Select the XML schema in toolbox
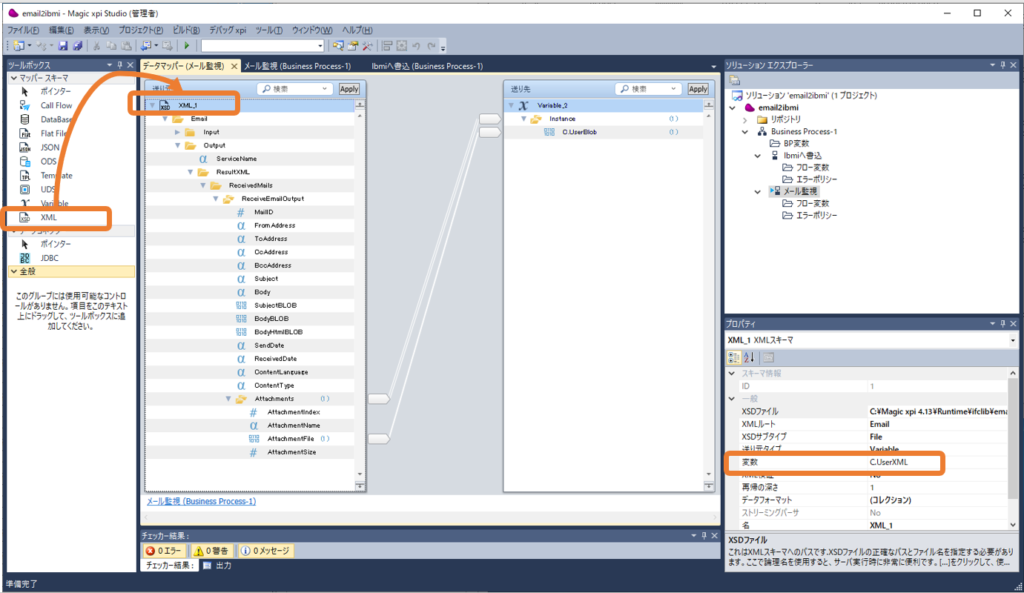 [x=47, y=217]
